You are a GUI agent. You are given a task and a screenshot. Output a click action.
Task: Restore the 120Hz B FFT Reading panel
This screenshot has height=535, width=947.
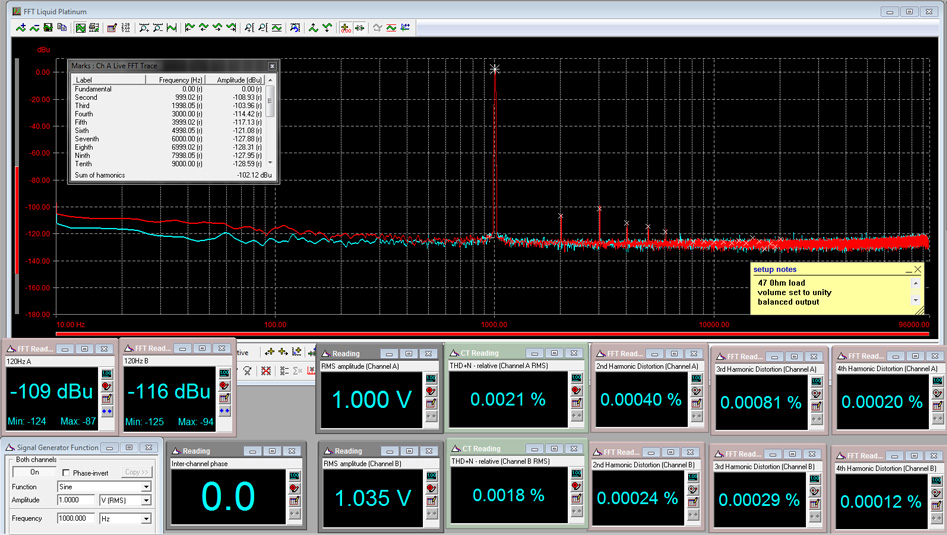(x=202, y=348)
